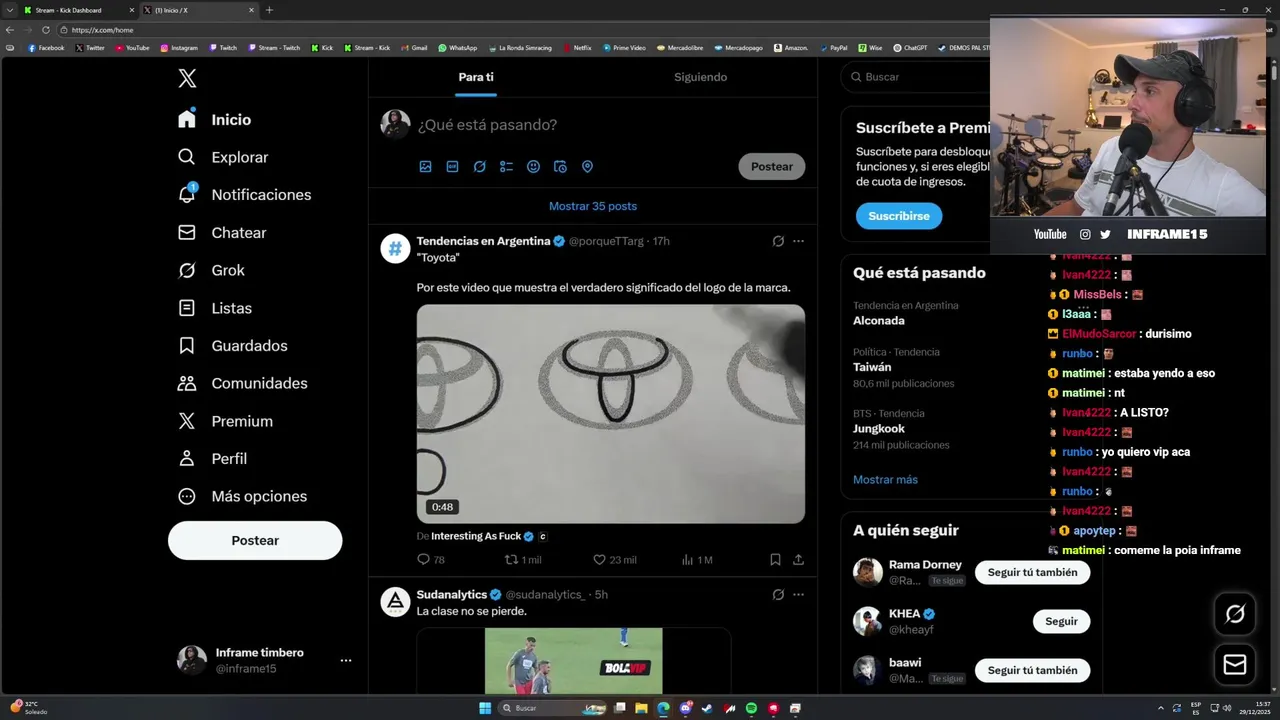This screenshot has width=1280, height=720.
Task: Show the 35 new posts
Action: click(593, 206)
